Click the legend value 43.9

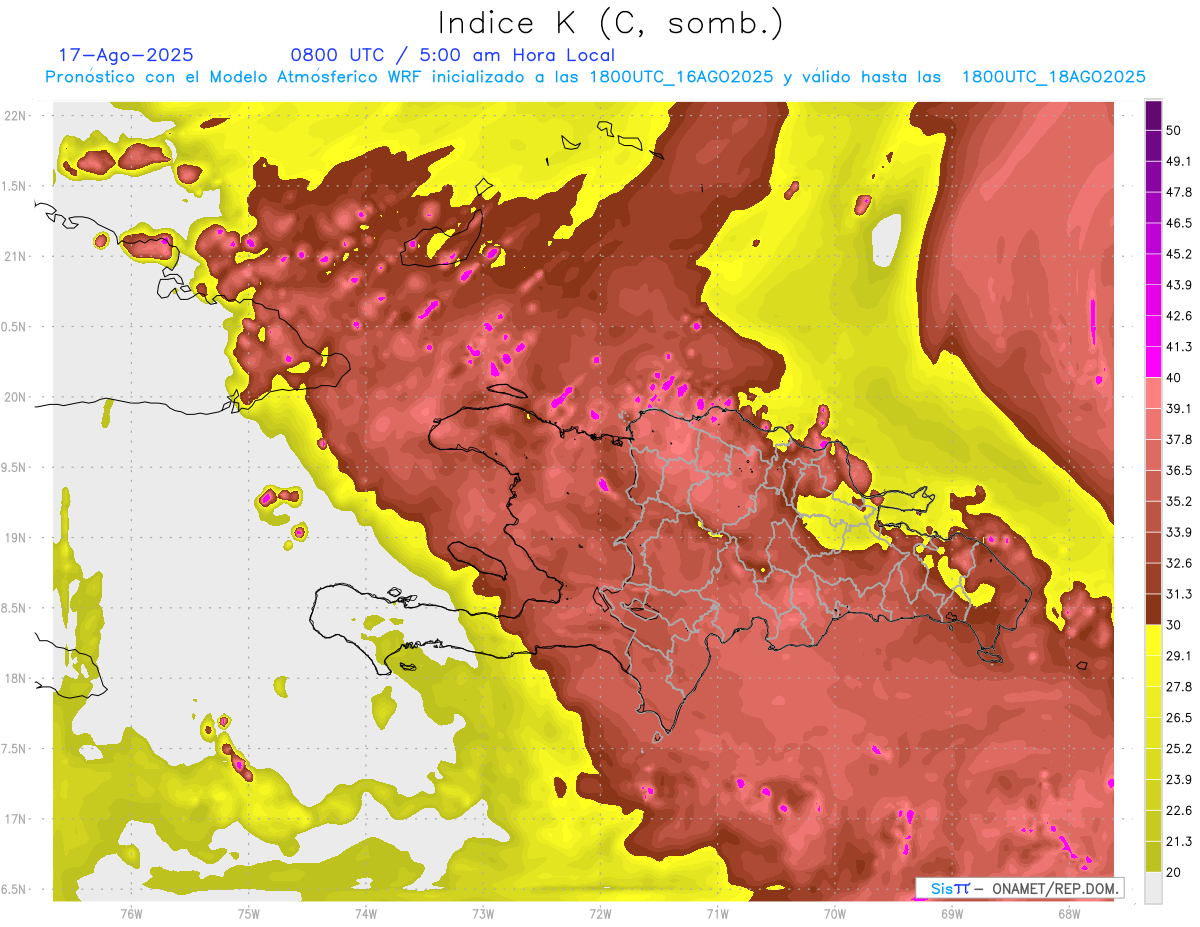point(1179,285)
